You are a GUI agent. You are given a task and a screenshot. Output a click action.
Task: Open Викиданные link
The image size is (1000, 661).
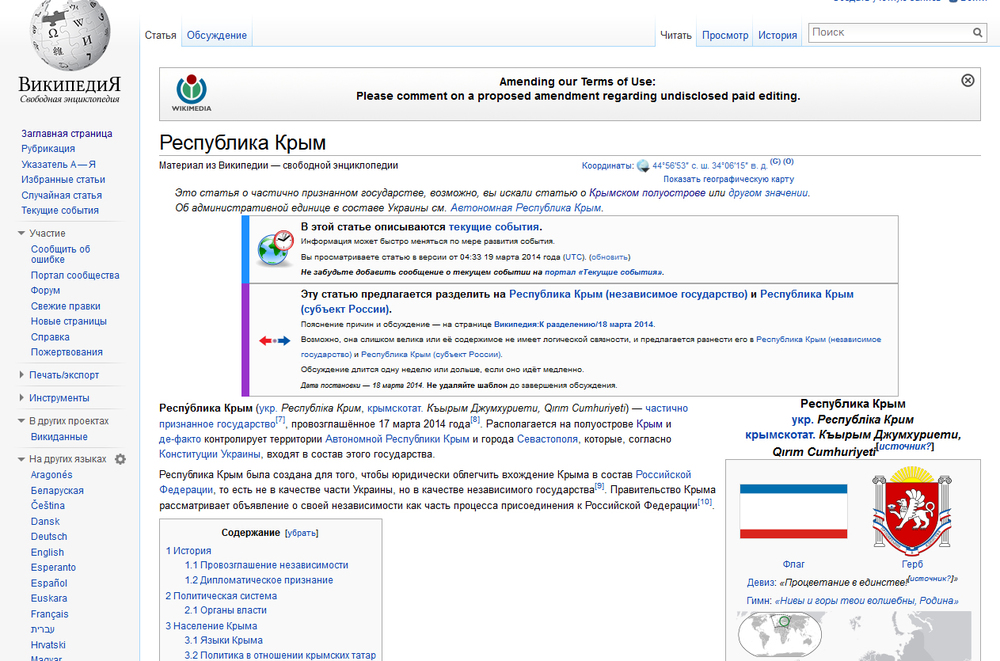59,437
